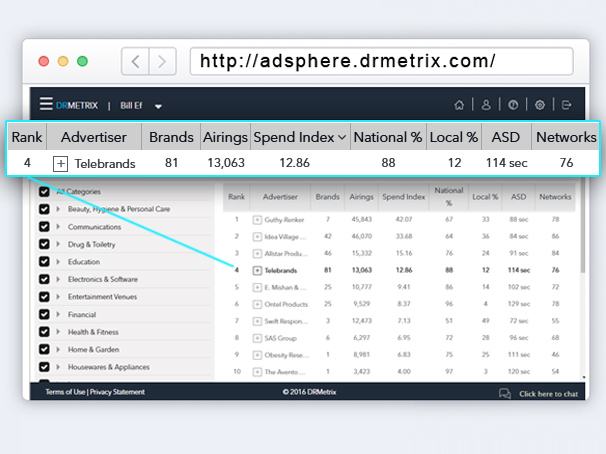Expand the Education category arrow
Image resolution: width=606 pixels, height=454 pixels.
click(58, 262)
